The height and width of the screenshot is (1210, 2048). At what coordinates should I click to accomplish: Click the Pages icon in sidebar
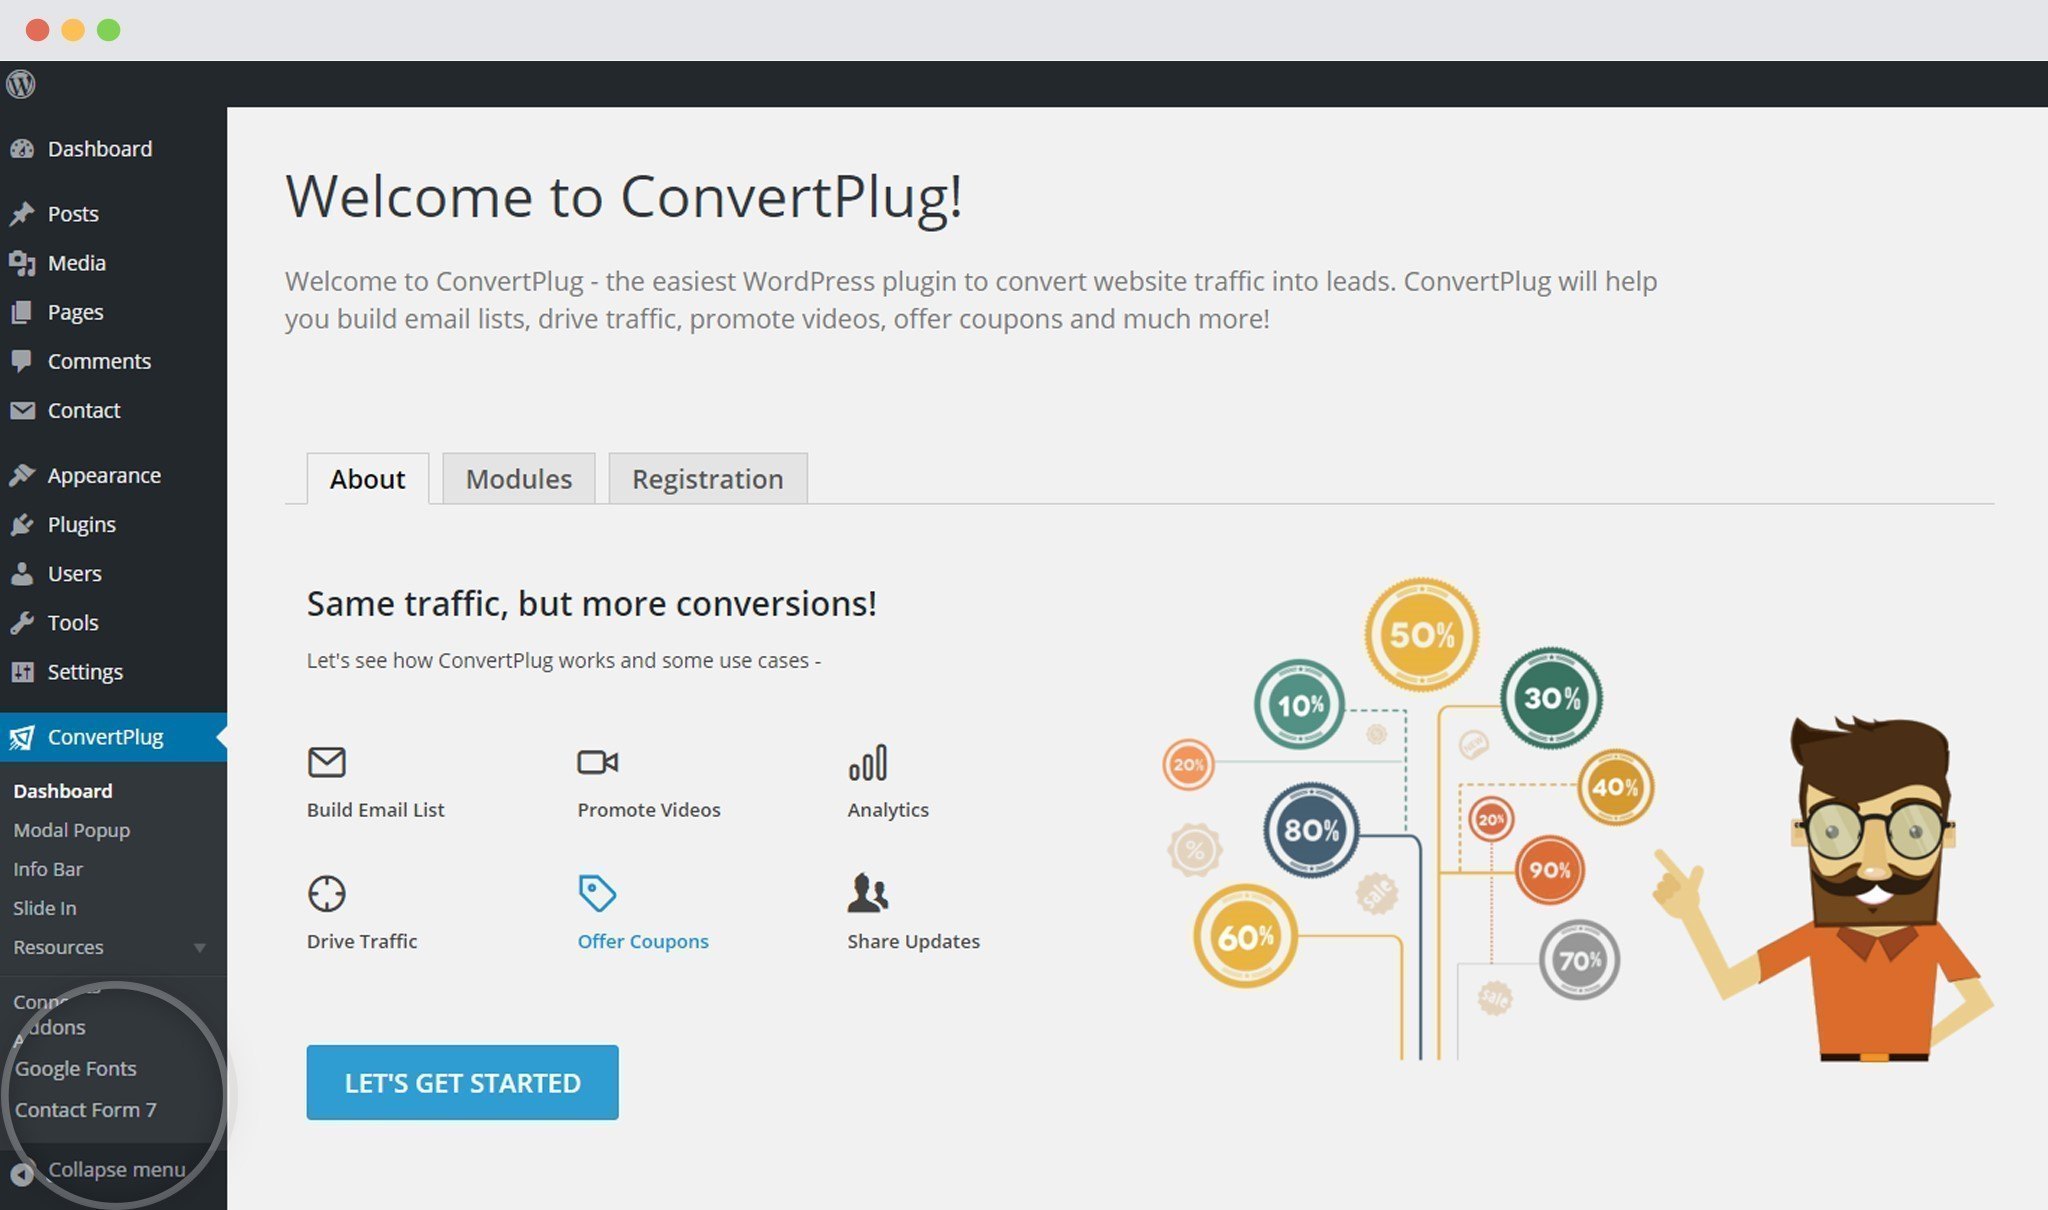coord(22,312)
